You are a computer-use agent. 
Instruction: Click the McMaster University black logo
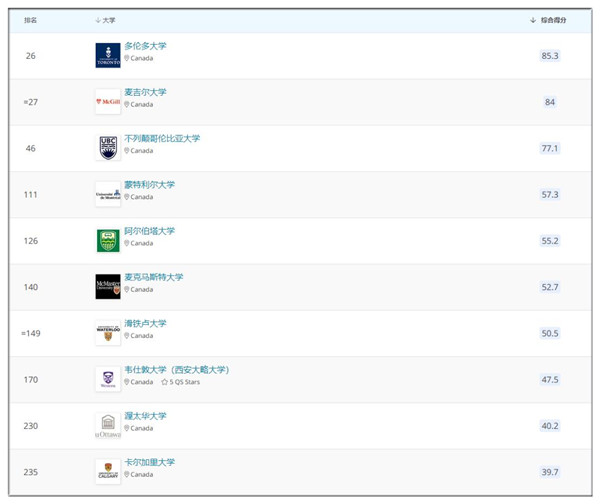[108, 287]
